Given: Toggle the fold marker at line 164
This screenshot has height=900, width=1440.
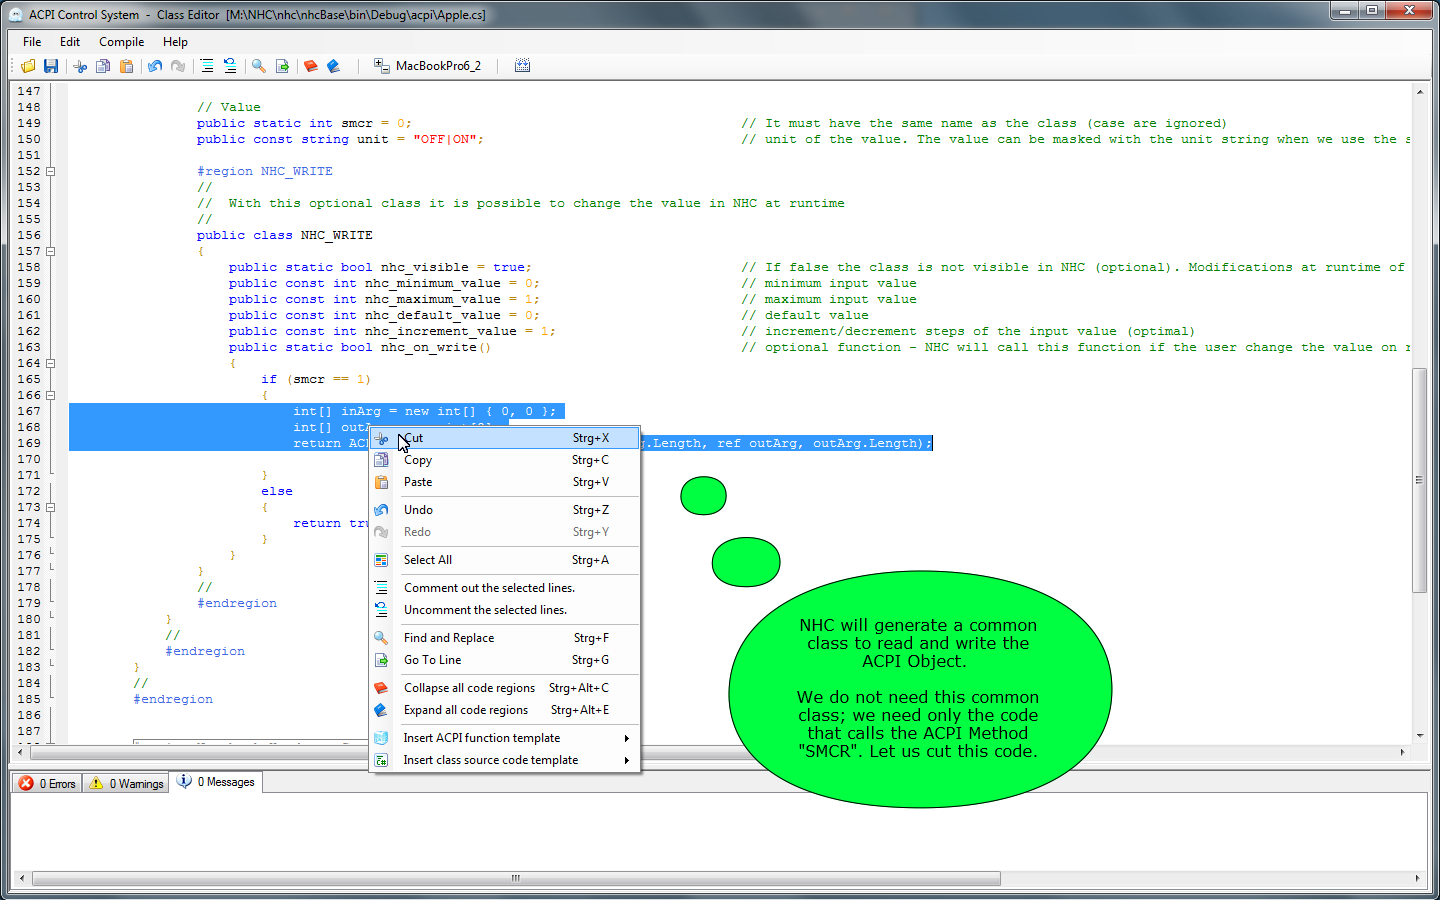Looking at the screenshot, I should pyautogui.click(x=51, y=363).
